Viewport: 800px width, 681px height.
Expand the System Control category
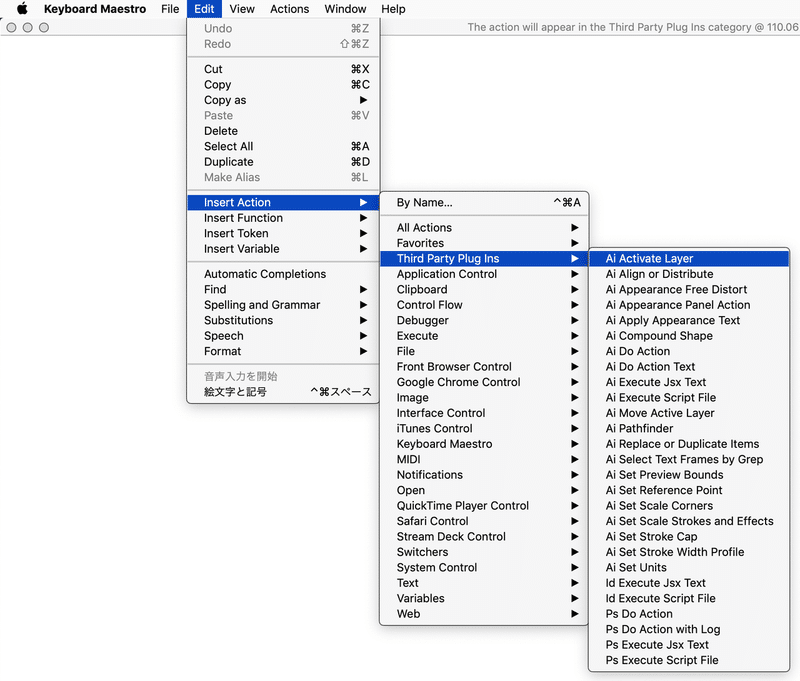click(484, 567)
